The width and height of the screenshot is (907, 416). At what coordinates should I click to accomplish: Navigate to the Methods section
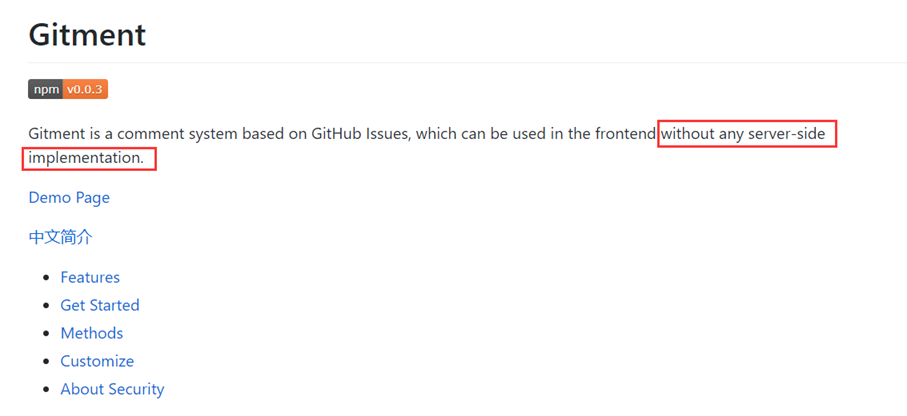point(91,333)
